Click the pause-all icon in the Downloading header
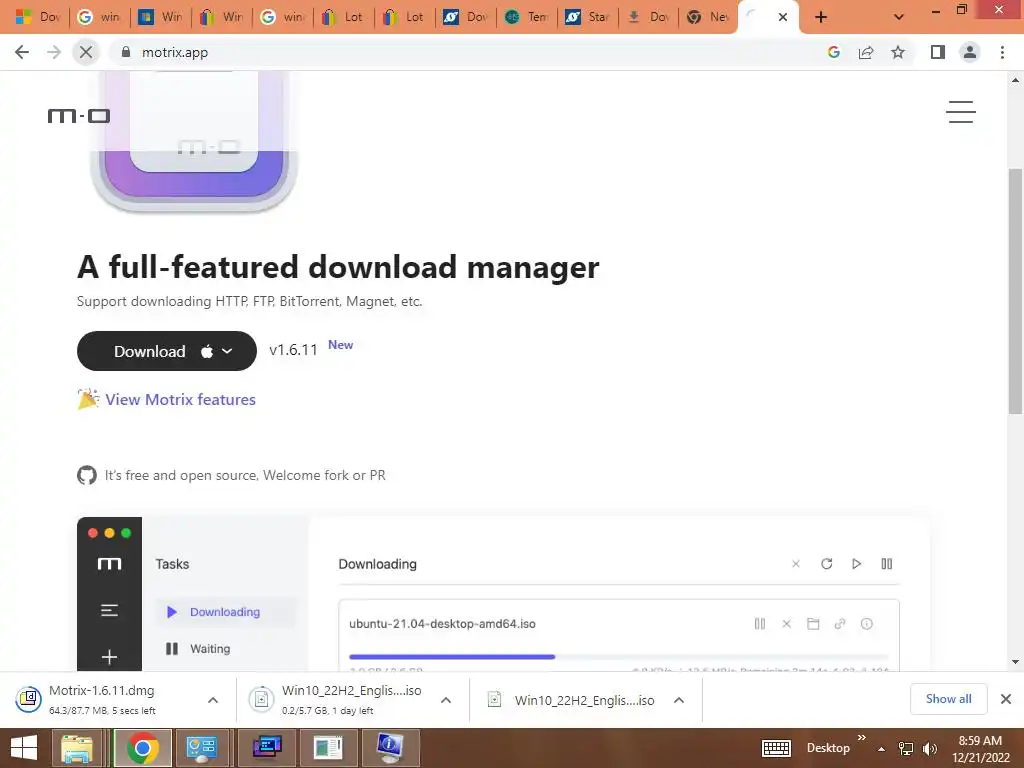 tap(886, 564)
